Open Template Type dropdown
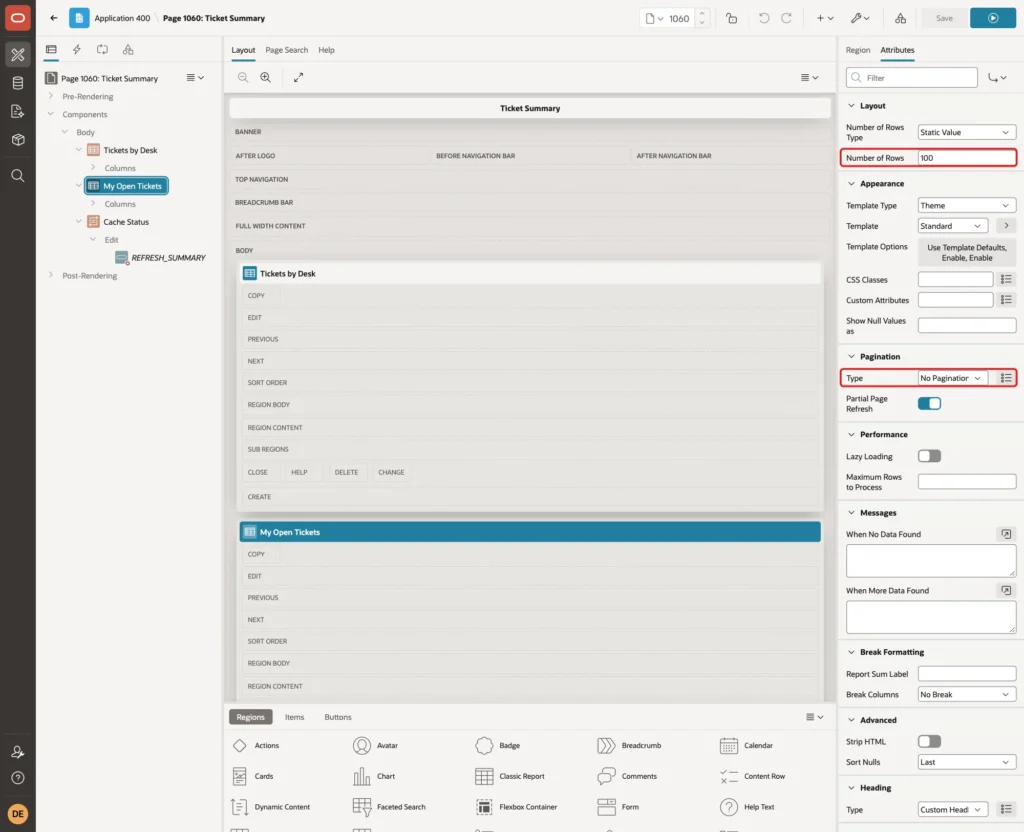 point(967,206)
